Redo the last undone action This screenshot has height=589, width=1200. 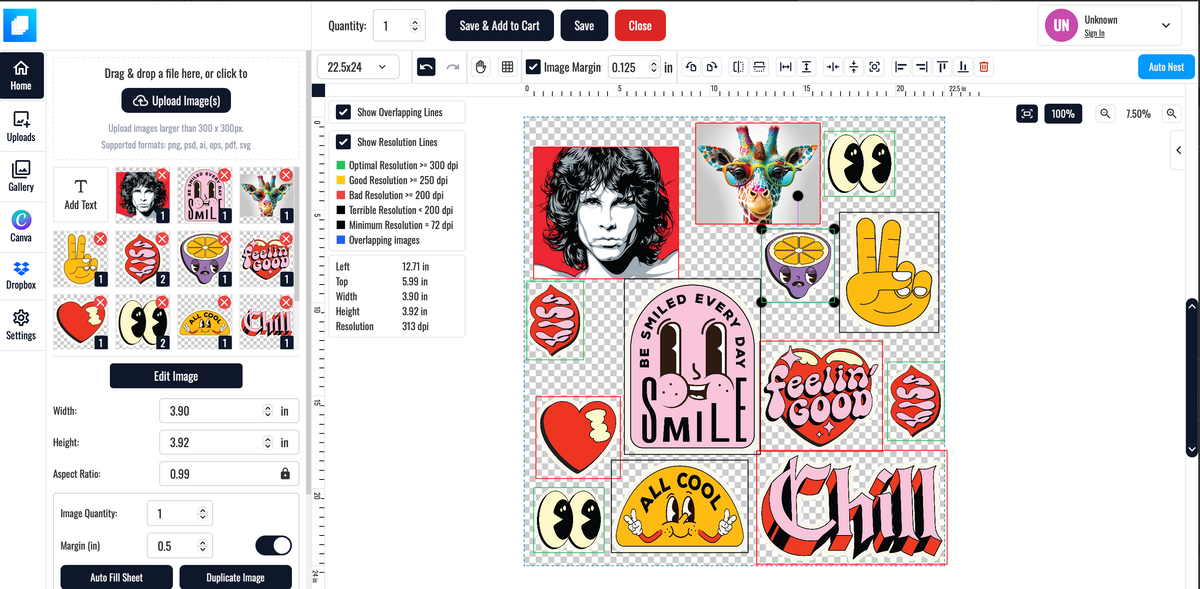452,67
